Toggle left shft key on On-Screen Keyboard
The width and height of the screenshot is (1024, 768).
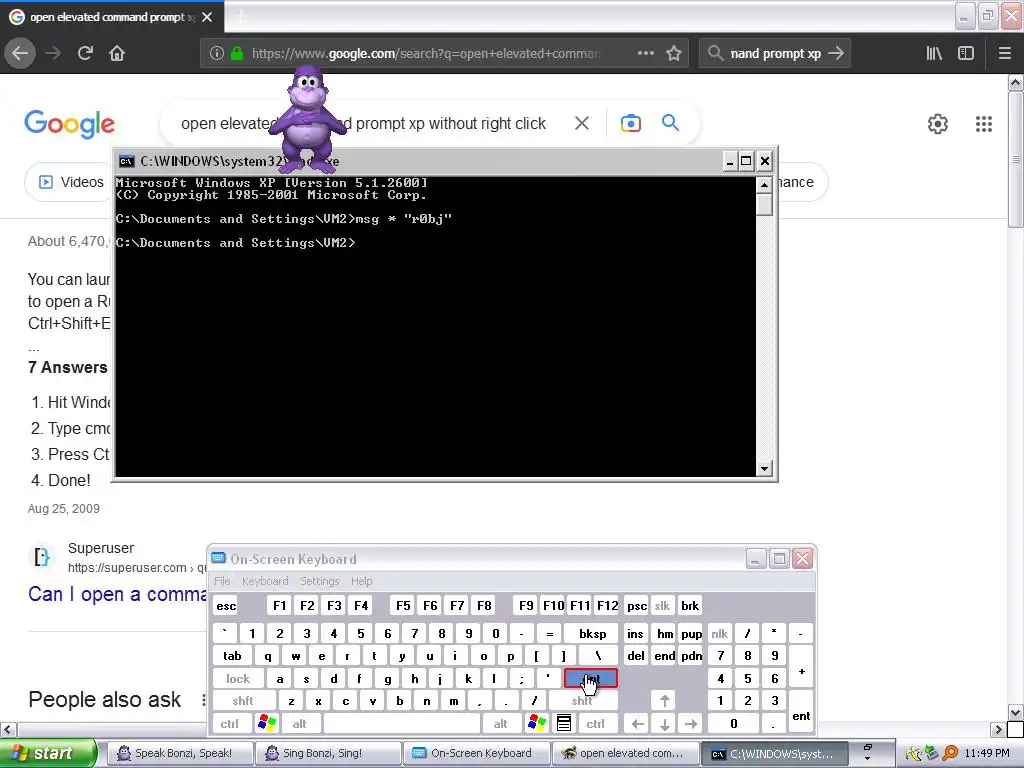pyautogui.click(x=243, y=701)
